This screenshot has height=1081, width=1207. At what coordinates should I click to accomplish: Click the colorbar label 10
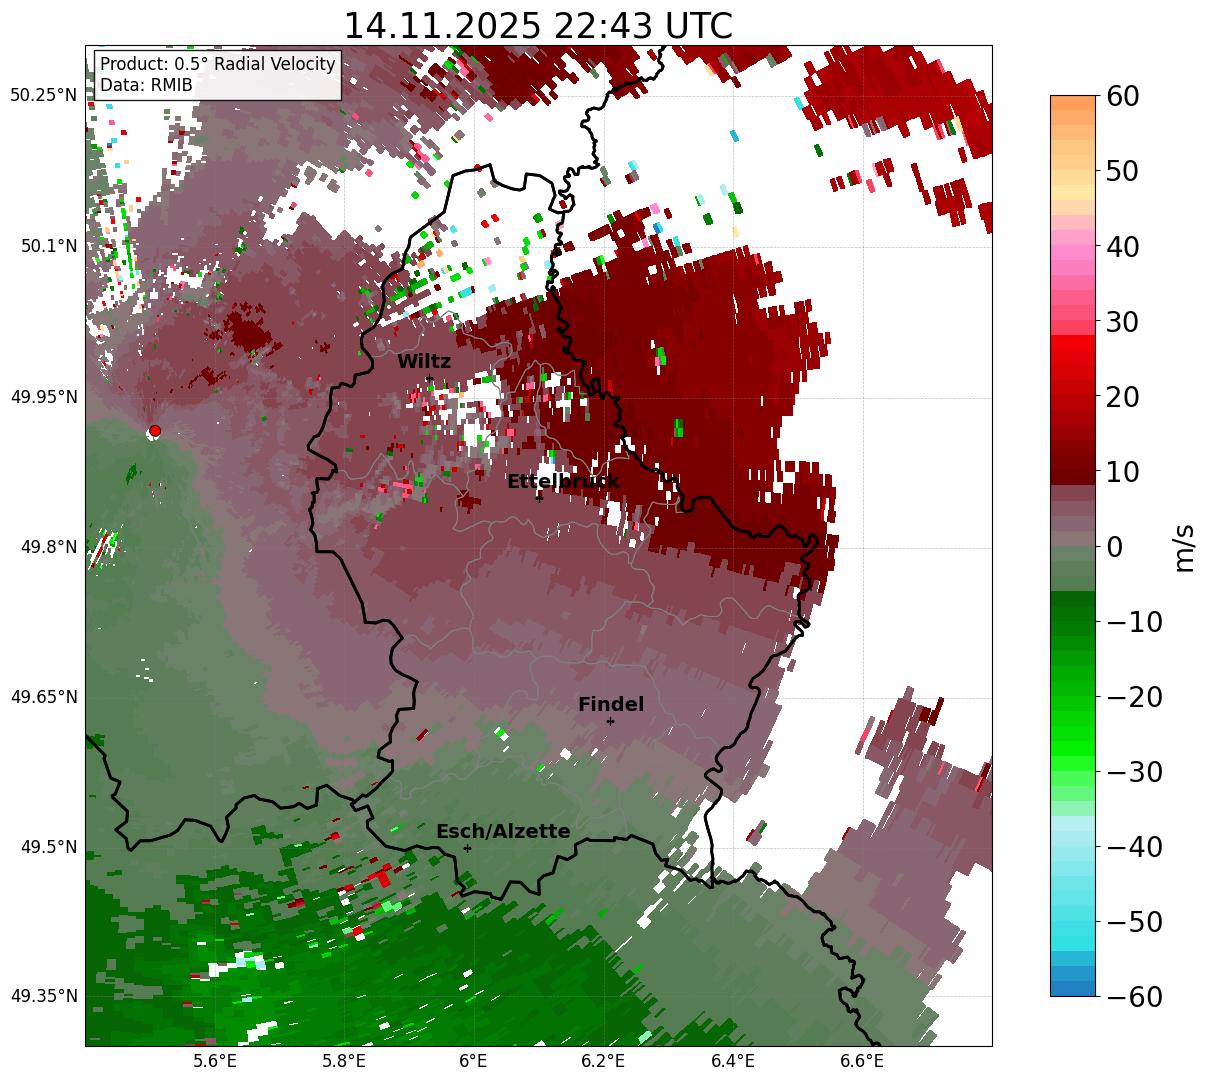click(x=1124, y=471)
